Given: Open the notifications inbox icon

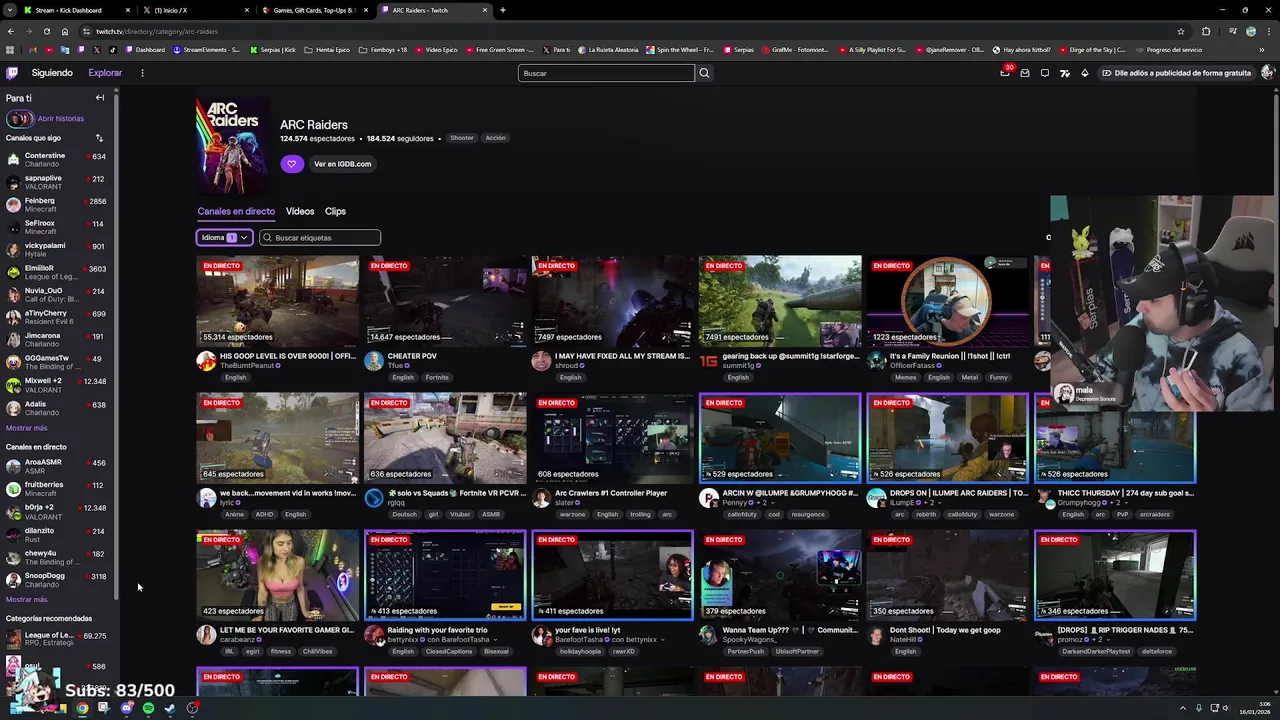Looking at the screenshot, I should [x=1025, y=73].
